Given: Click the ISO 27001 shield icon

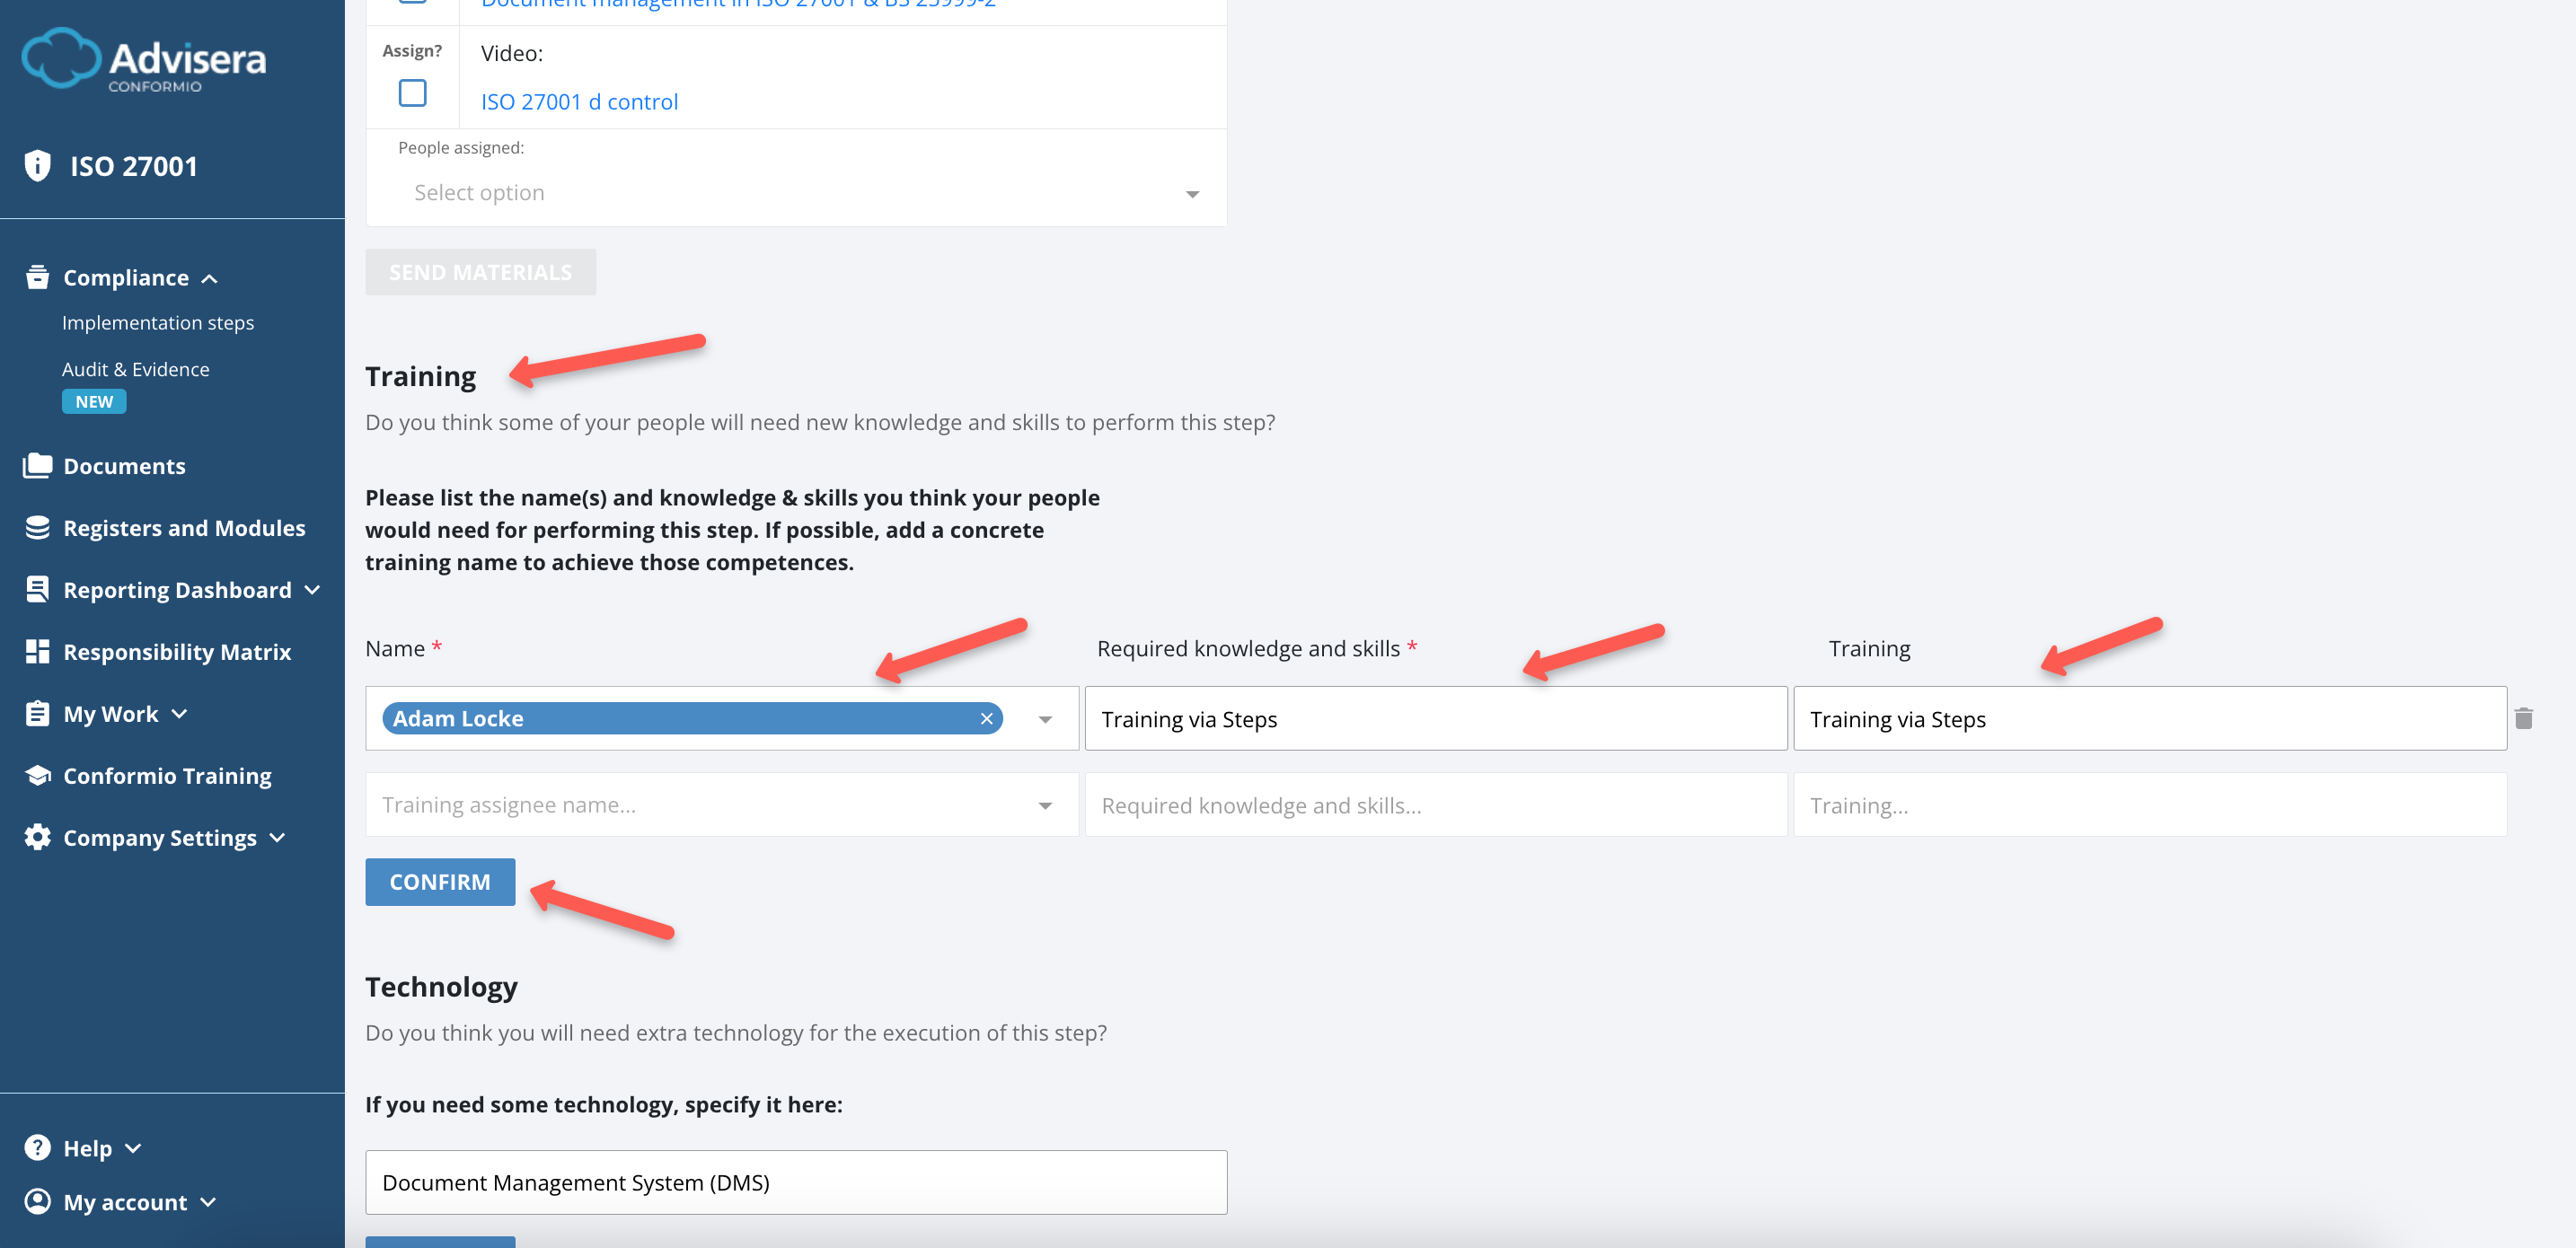Looking at the screenshot, I should coord(37,165).
